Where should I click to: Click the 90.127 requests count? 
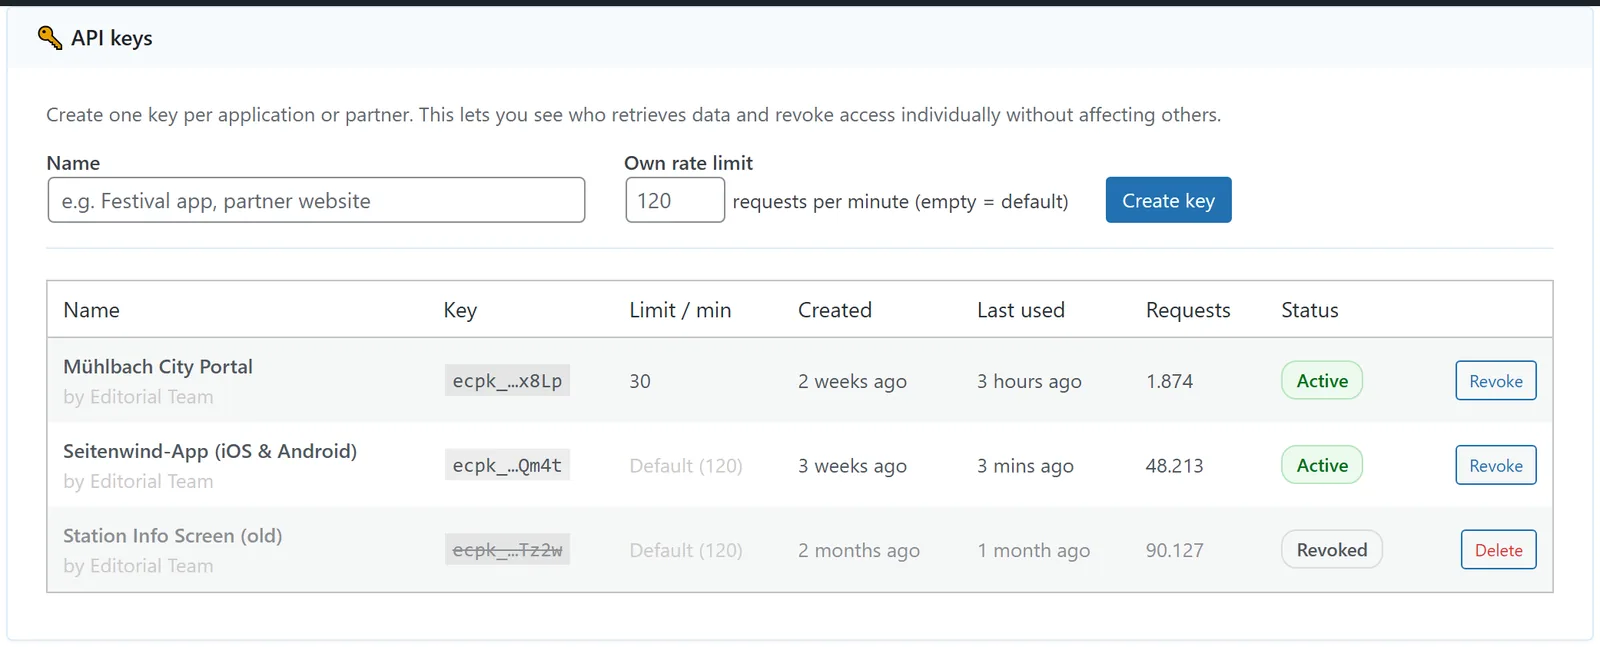(x=1175, y=550)
